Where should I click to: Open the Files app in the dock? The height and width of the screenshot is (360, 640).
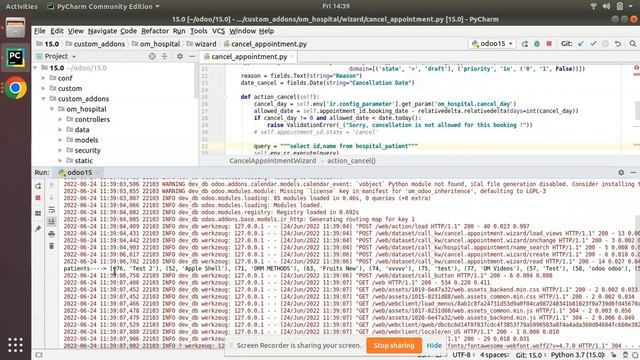15,28
